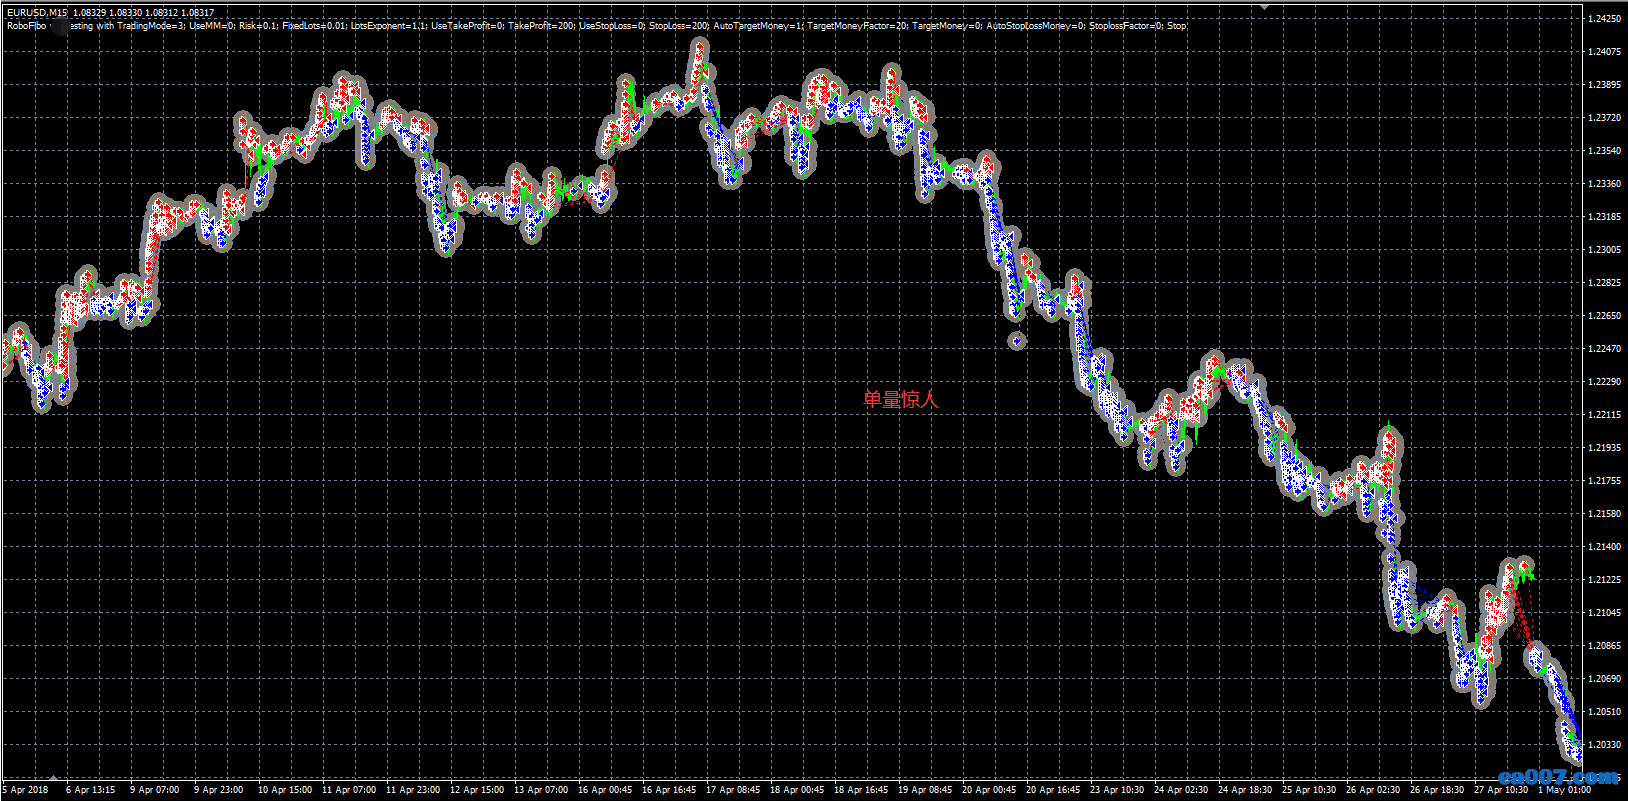Screen dimensions: 1628x801
Task: Select the 1 May 01:00 time label
Action: click(x=1564, y=790)
